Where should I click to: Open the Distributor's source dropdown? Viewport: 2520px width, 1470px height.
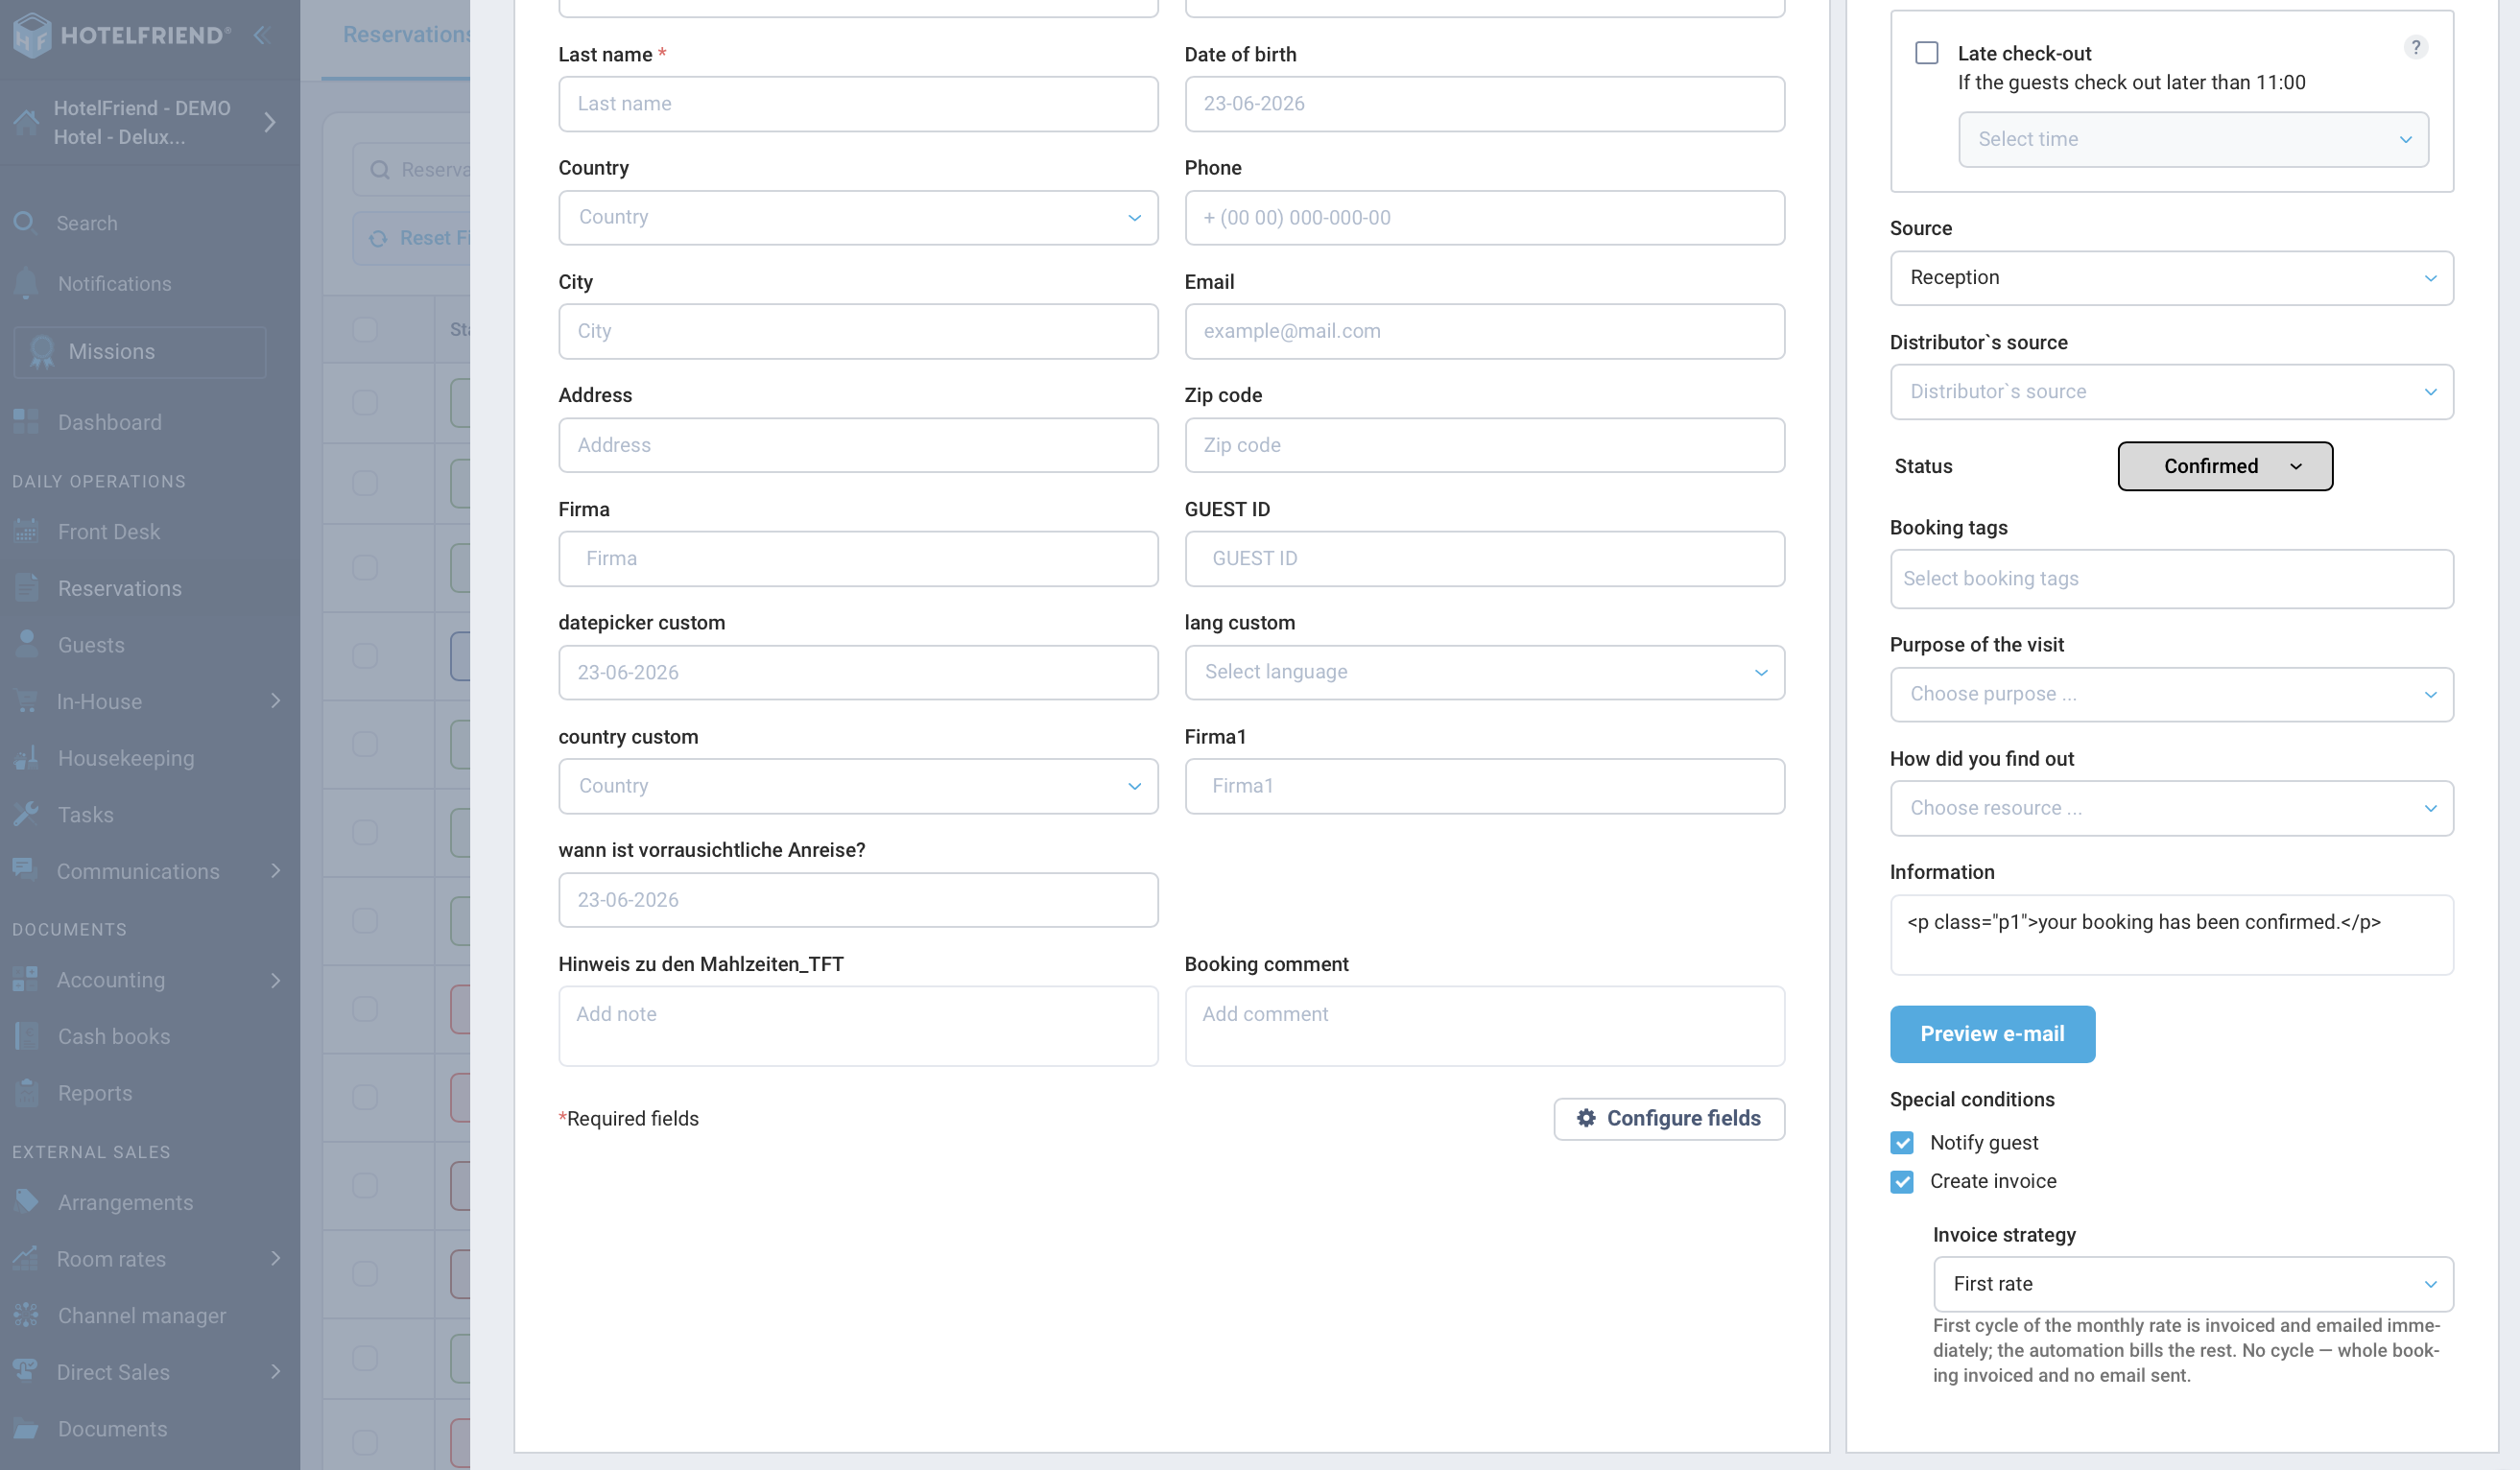click(2171, 392)
